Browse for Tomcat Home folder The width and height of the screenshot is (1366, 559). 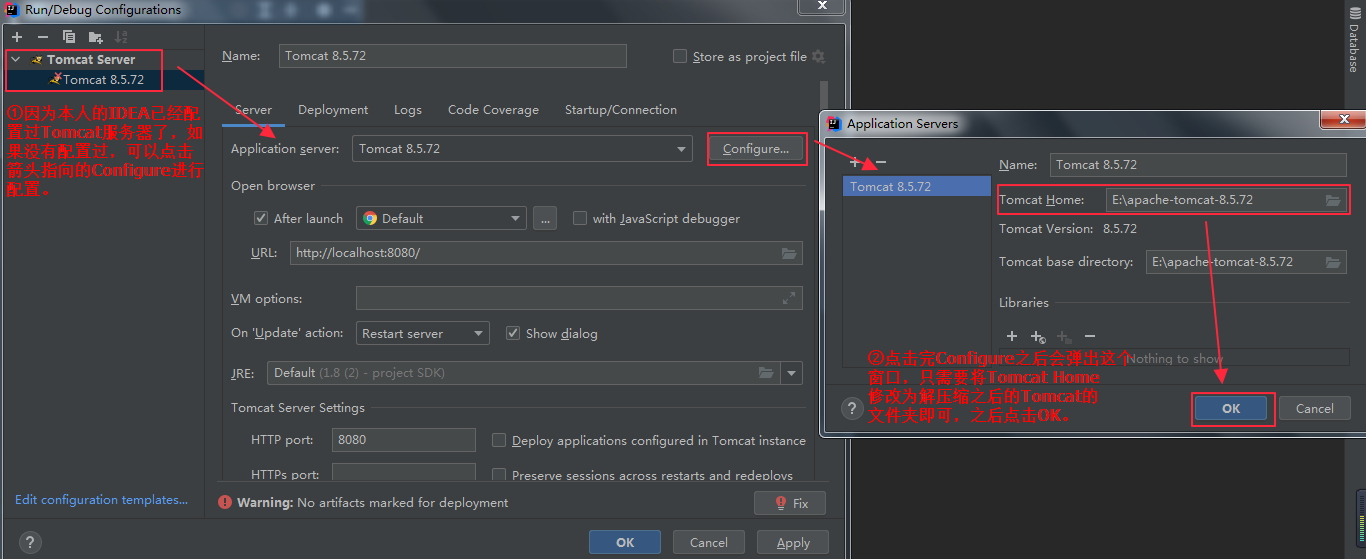tap(1333, 200)
